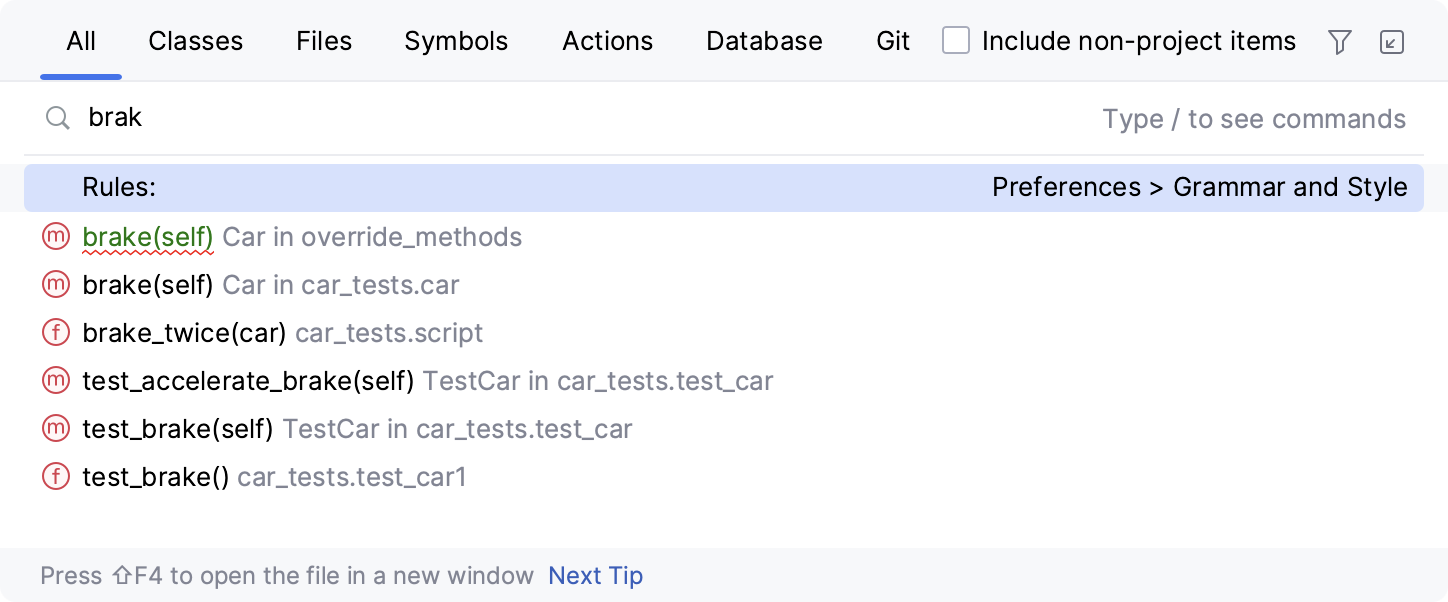Click function icon beside test_brake()
This screenshot has width=1448, height=602.
[x=55, y=477]
